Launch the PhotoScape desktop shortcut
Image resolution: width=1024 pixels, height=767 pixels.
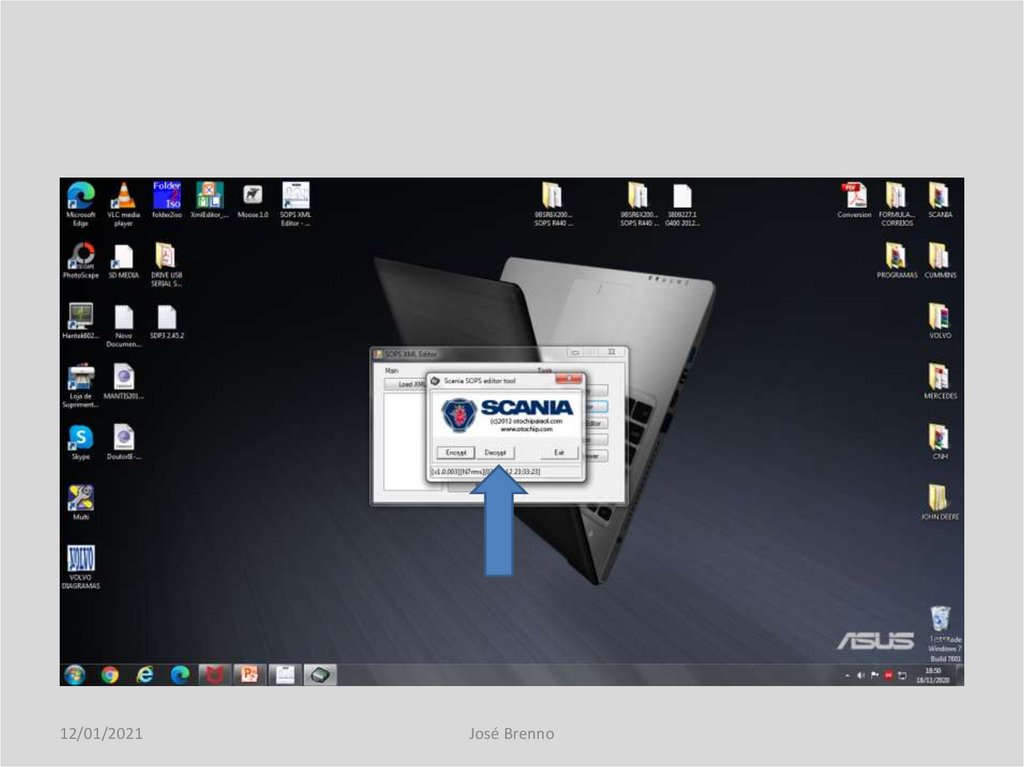coord(80,257)
